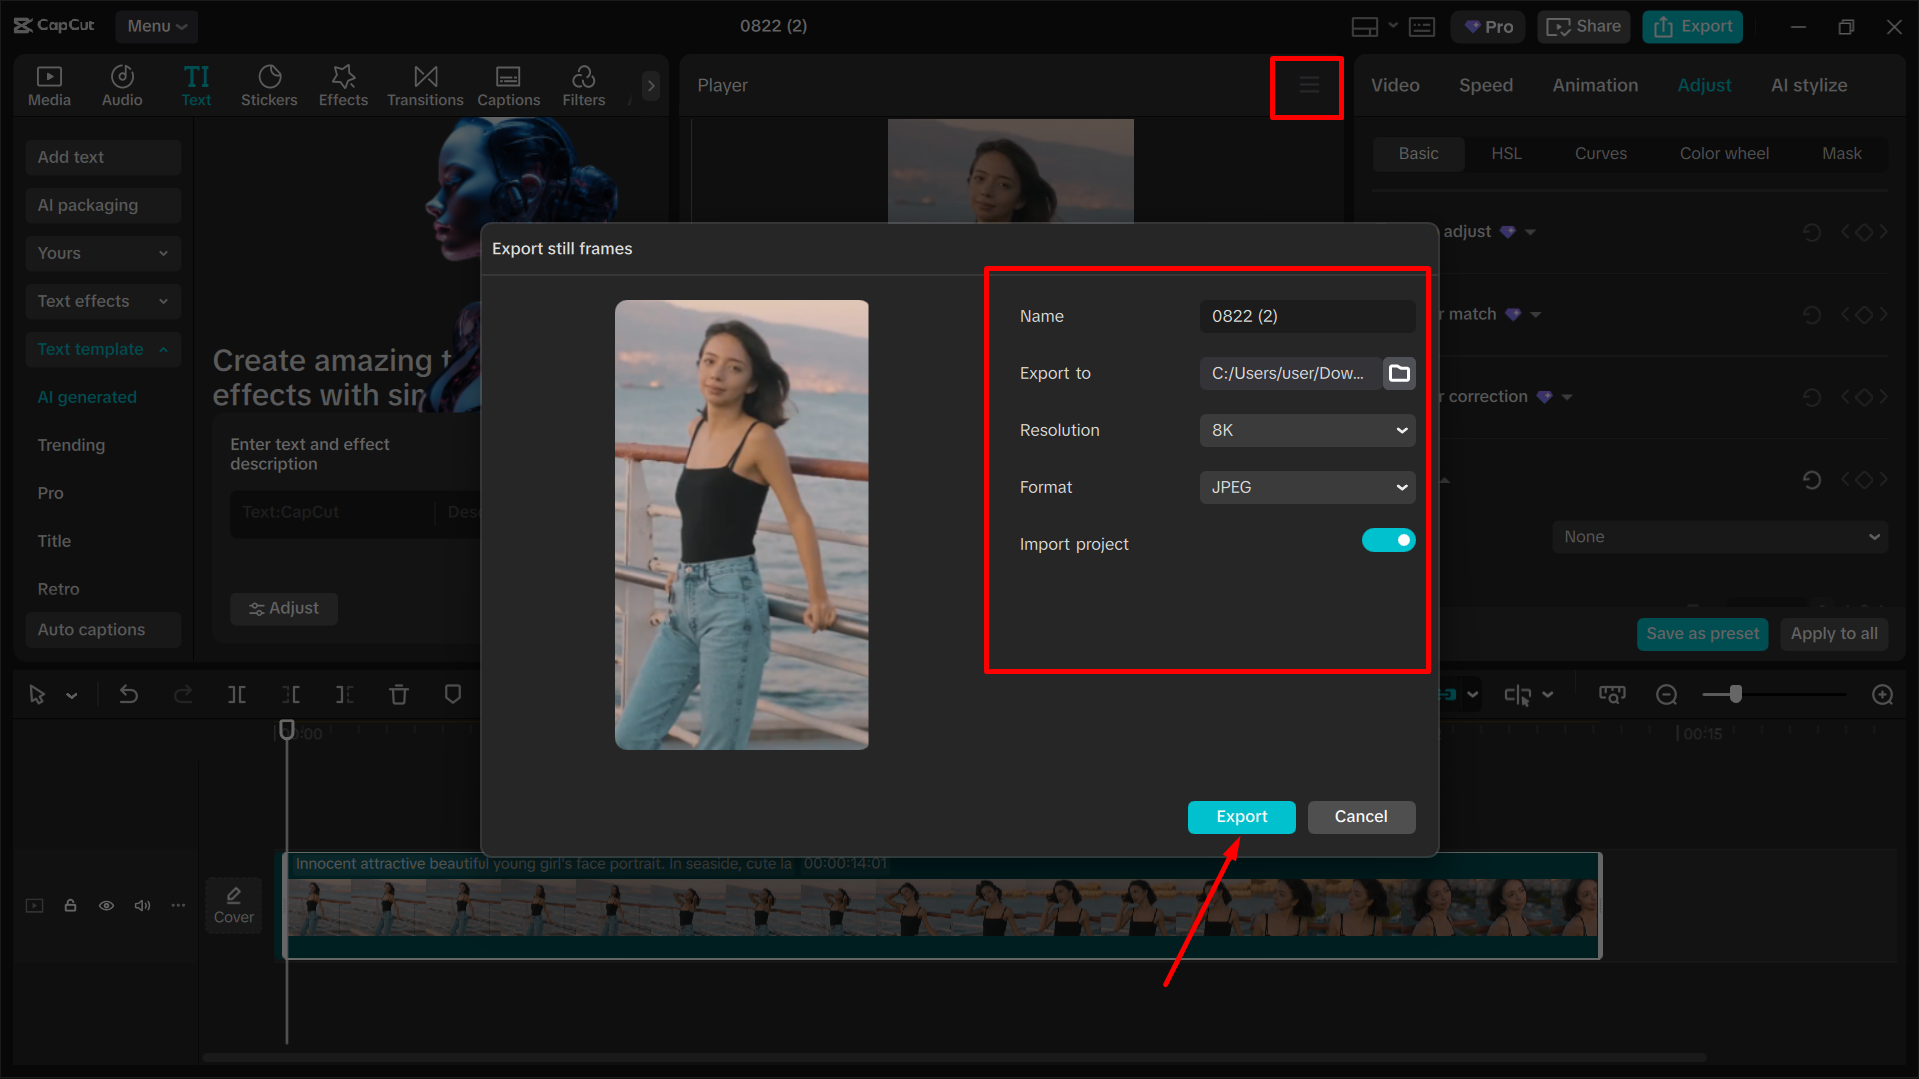Select the video clip on the timeline
Viewport: 1919px width, 1079px height.
pyautogui.click(x=942, y=906)
